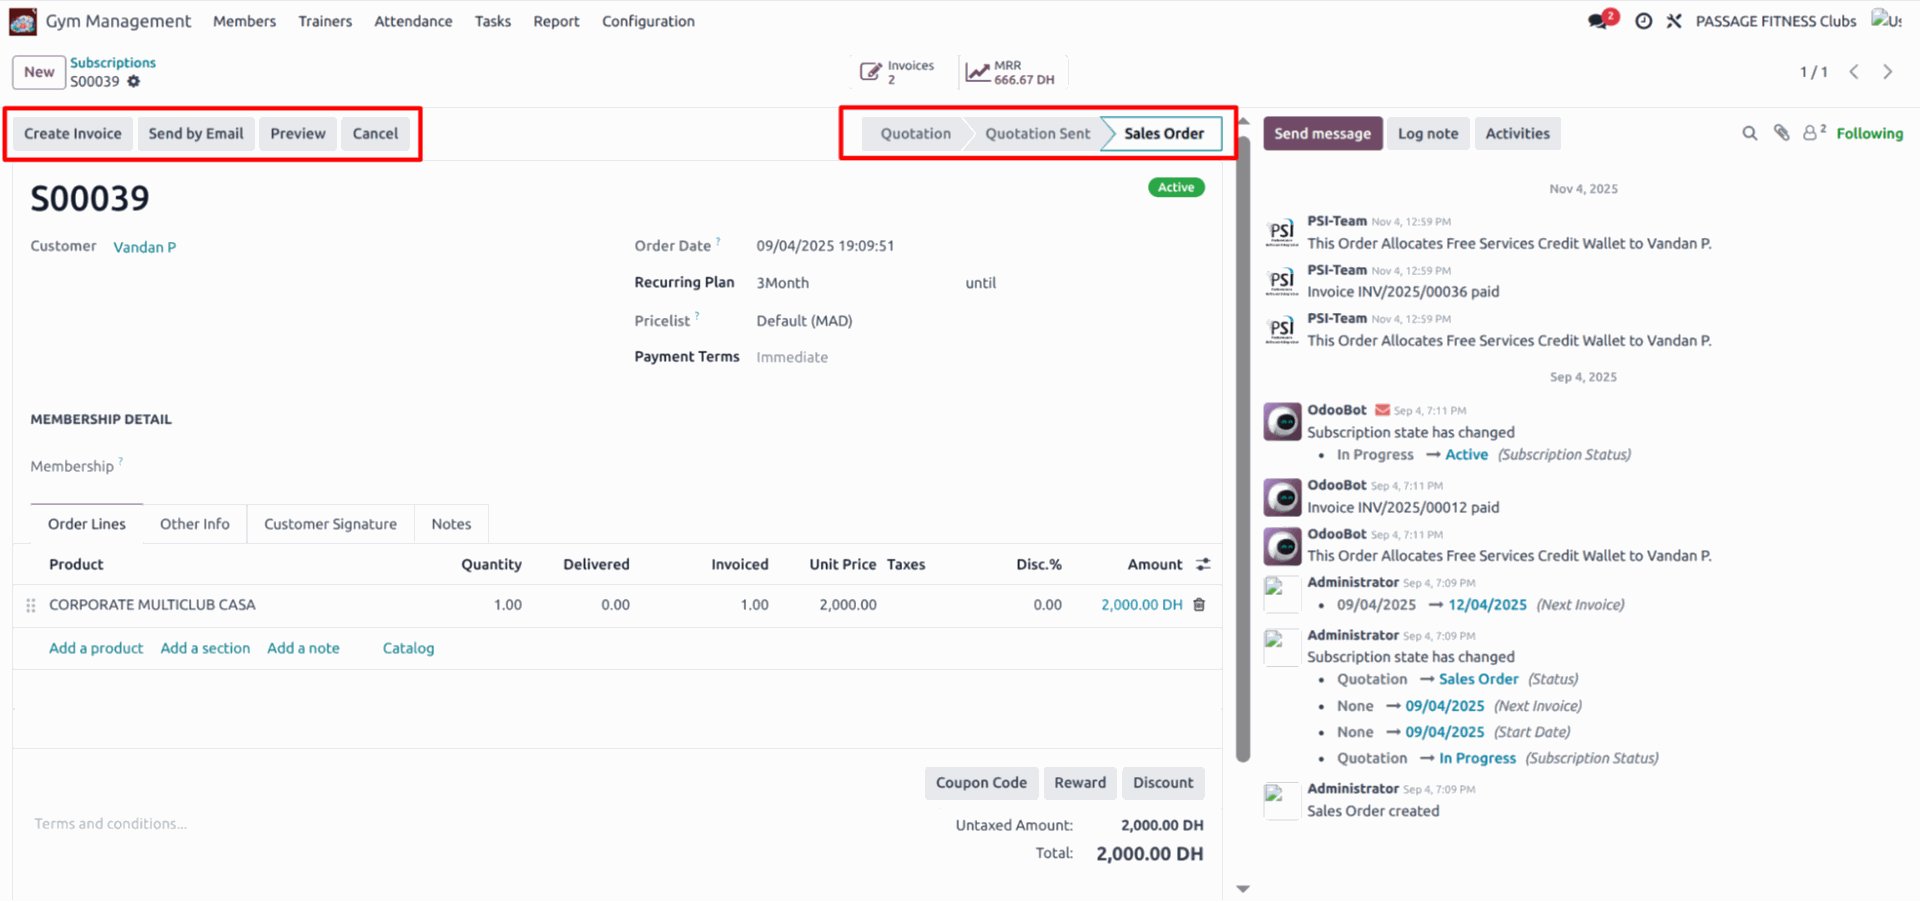Open the Report menu
Screen dimensions: 1920x902
point(556,21)
